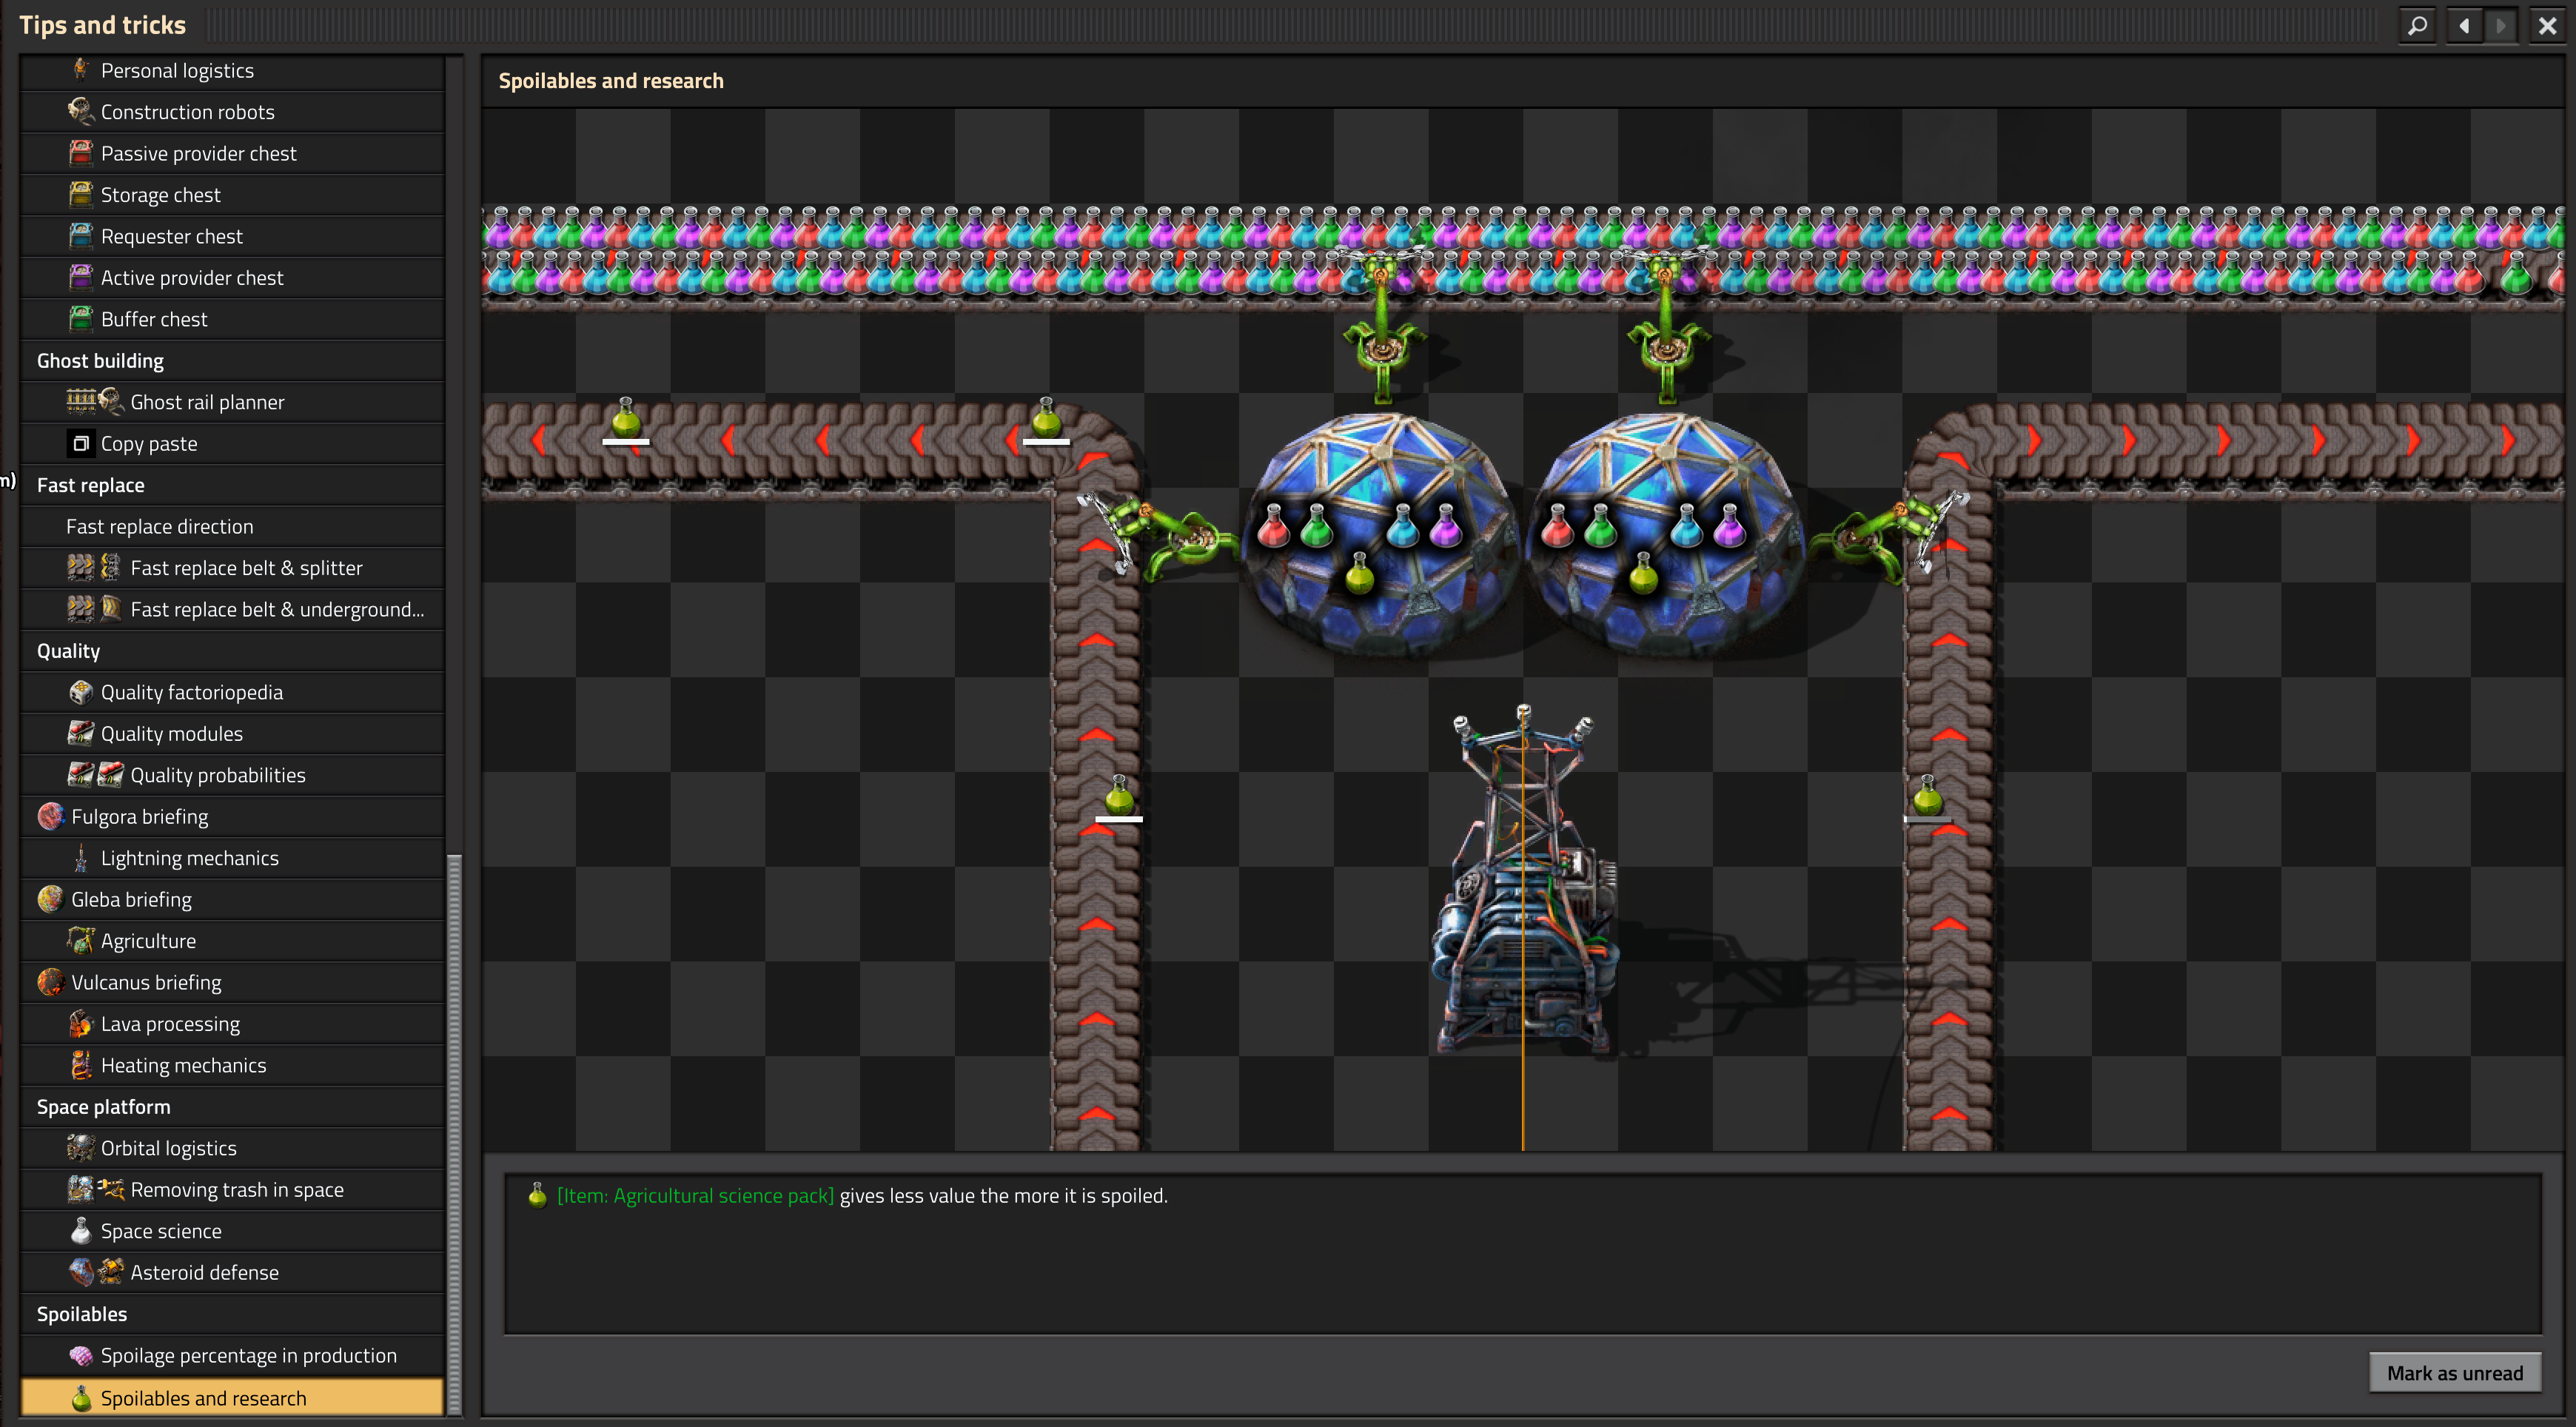2576x1427 pixels.
Task: Open the Agricultural science pack item link
Action: click(695, 1195)
